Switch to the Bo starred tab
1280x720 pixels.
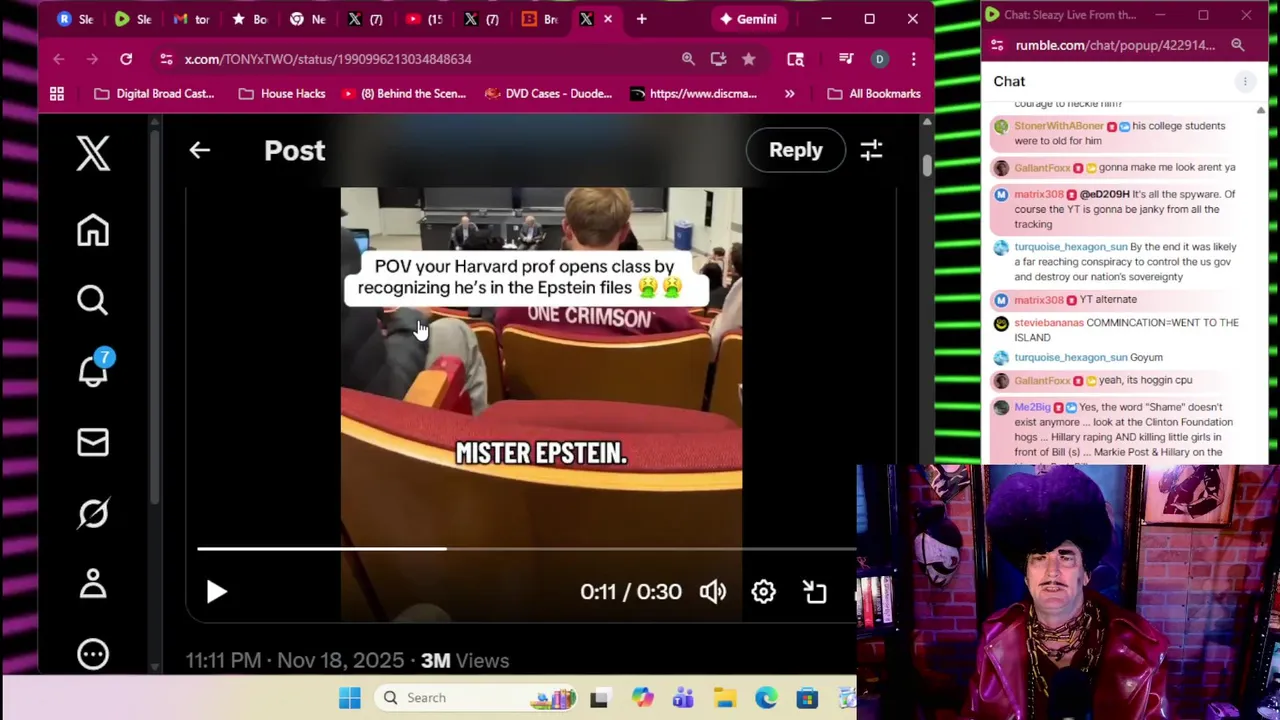tap(250, 19)
